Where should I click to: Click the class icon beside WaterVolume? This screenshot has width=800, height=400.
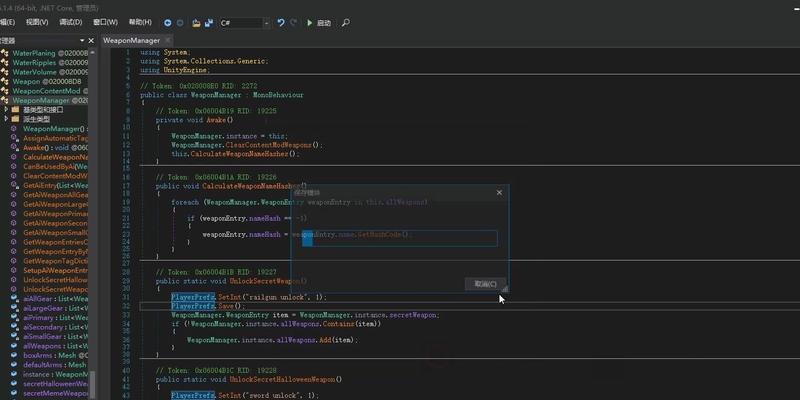point(5,72)
